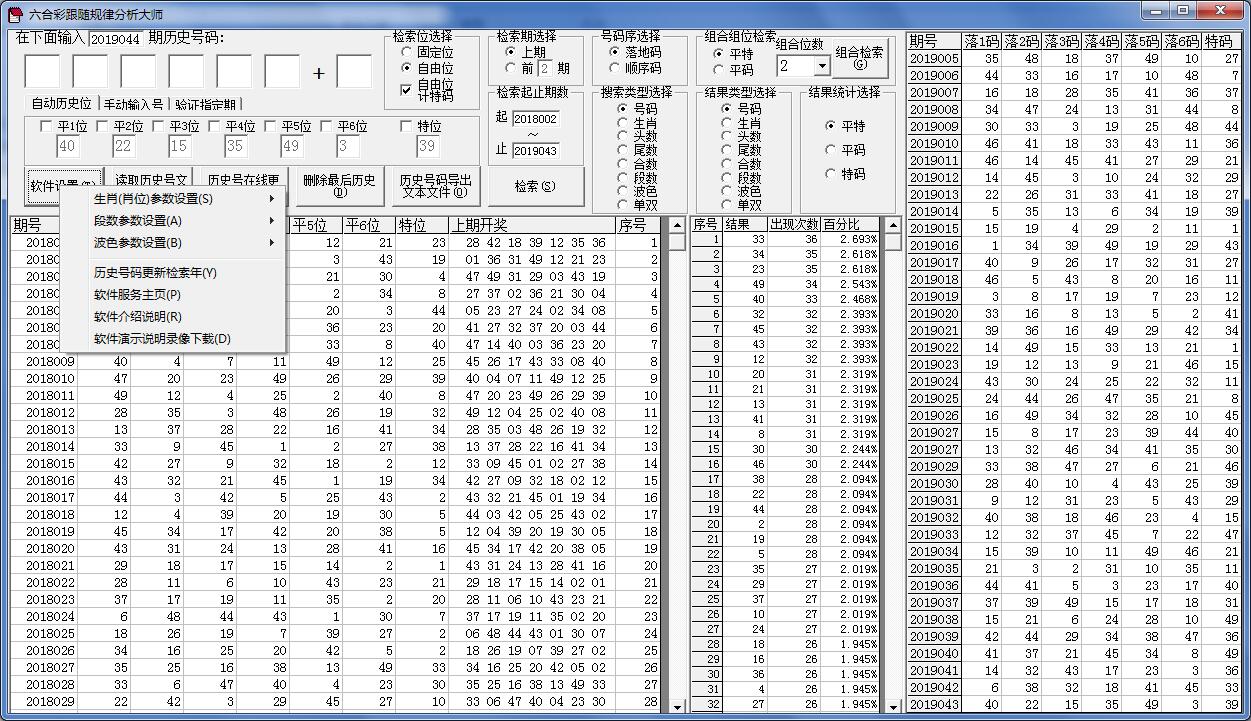Open 软件服务主页(P) from the menu

pyautogui.click(x=137, y=295)
